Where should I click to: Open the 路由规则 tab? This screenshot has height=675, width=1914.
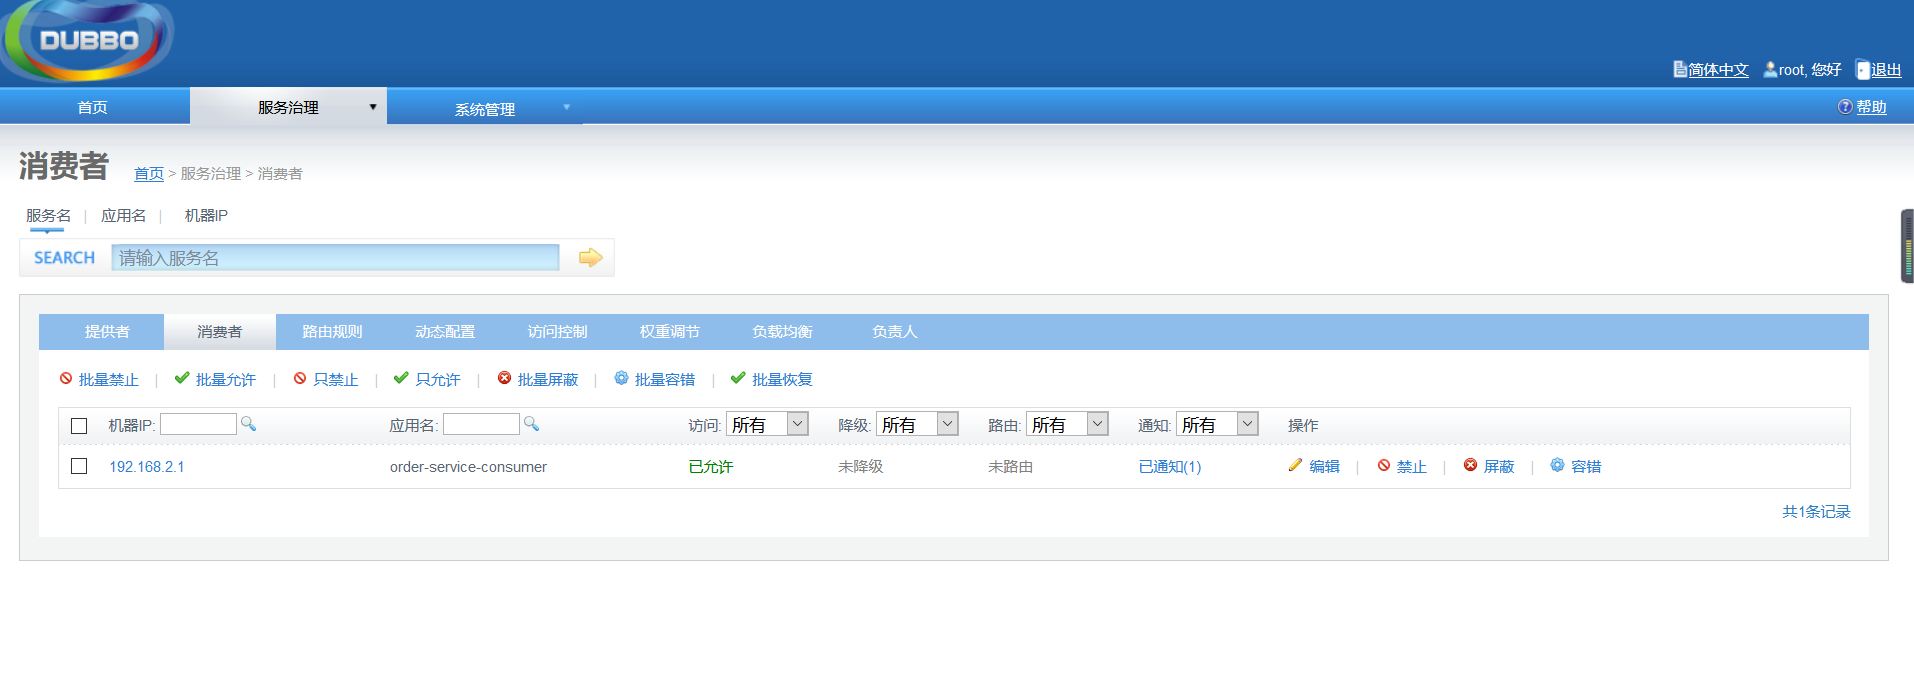[332, 332]
